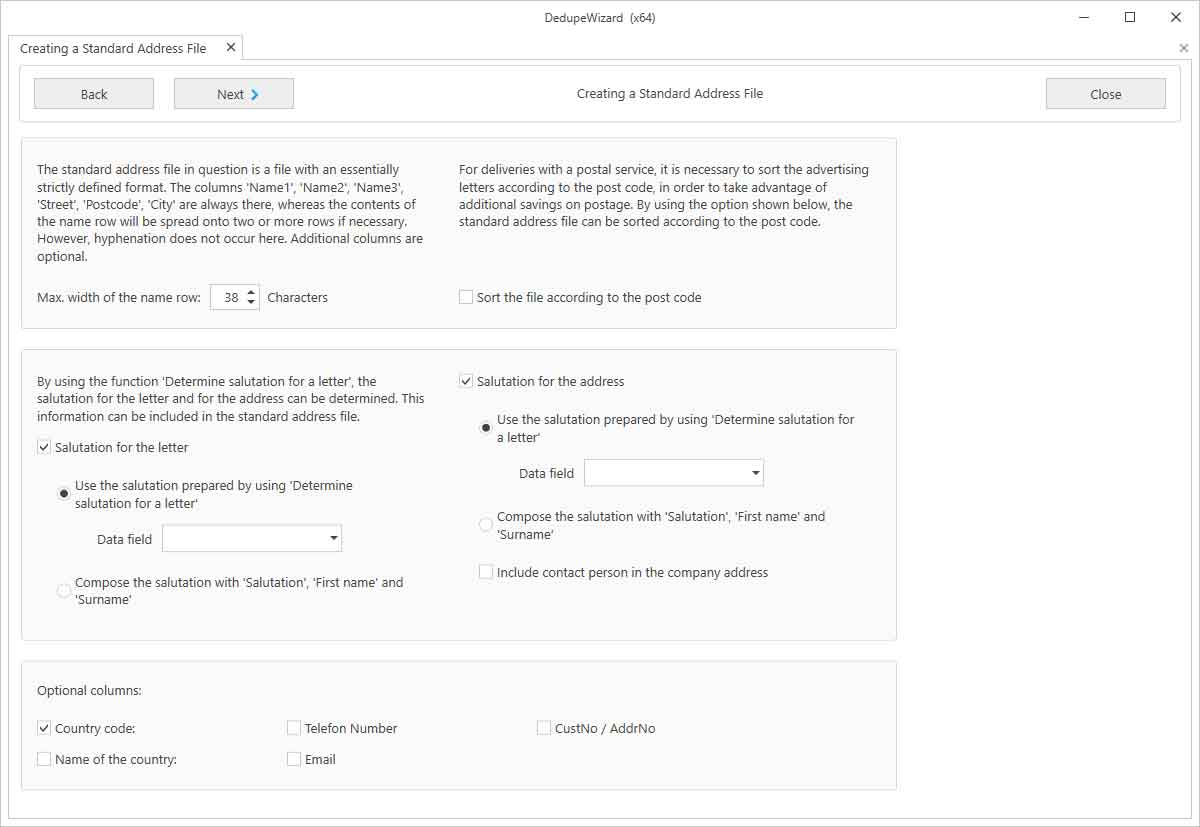Click the Back button

tap(93, 93)
